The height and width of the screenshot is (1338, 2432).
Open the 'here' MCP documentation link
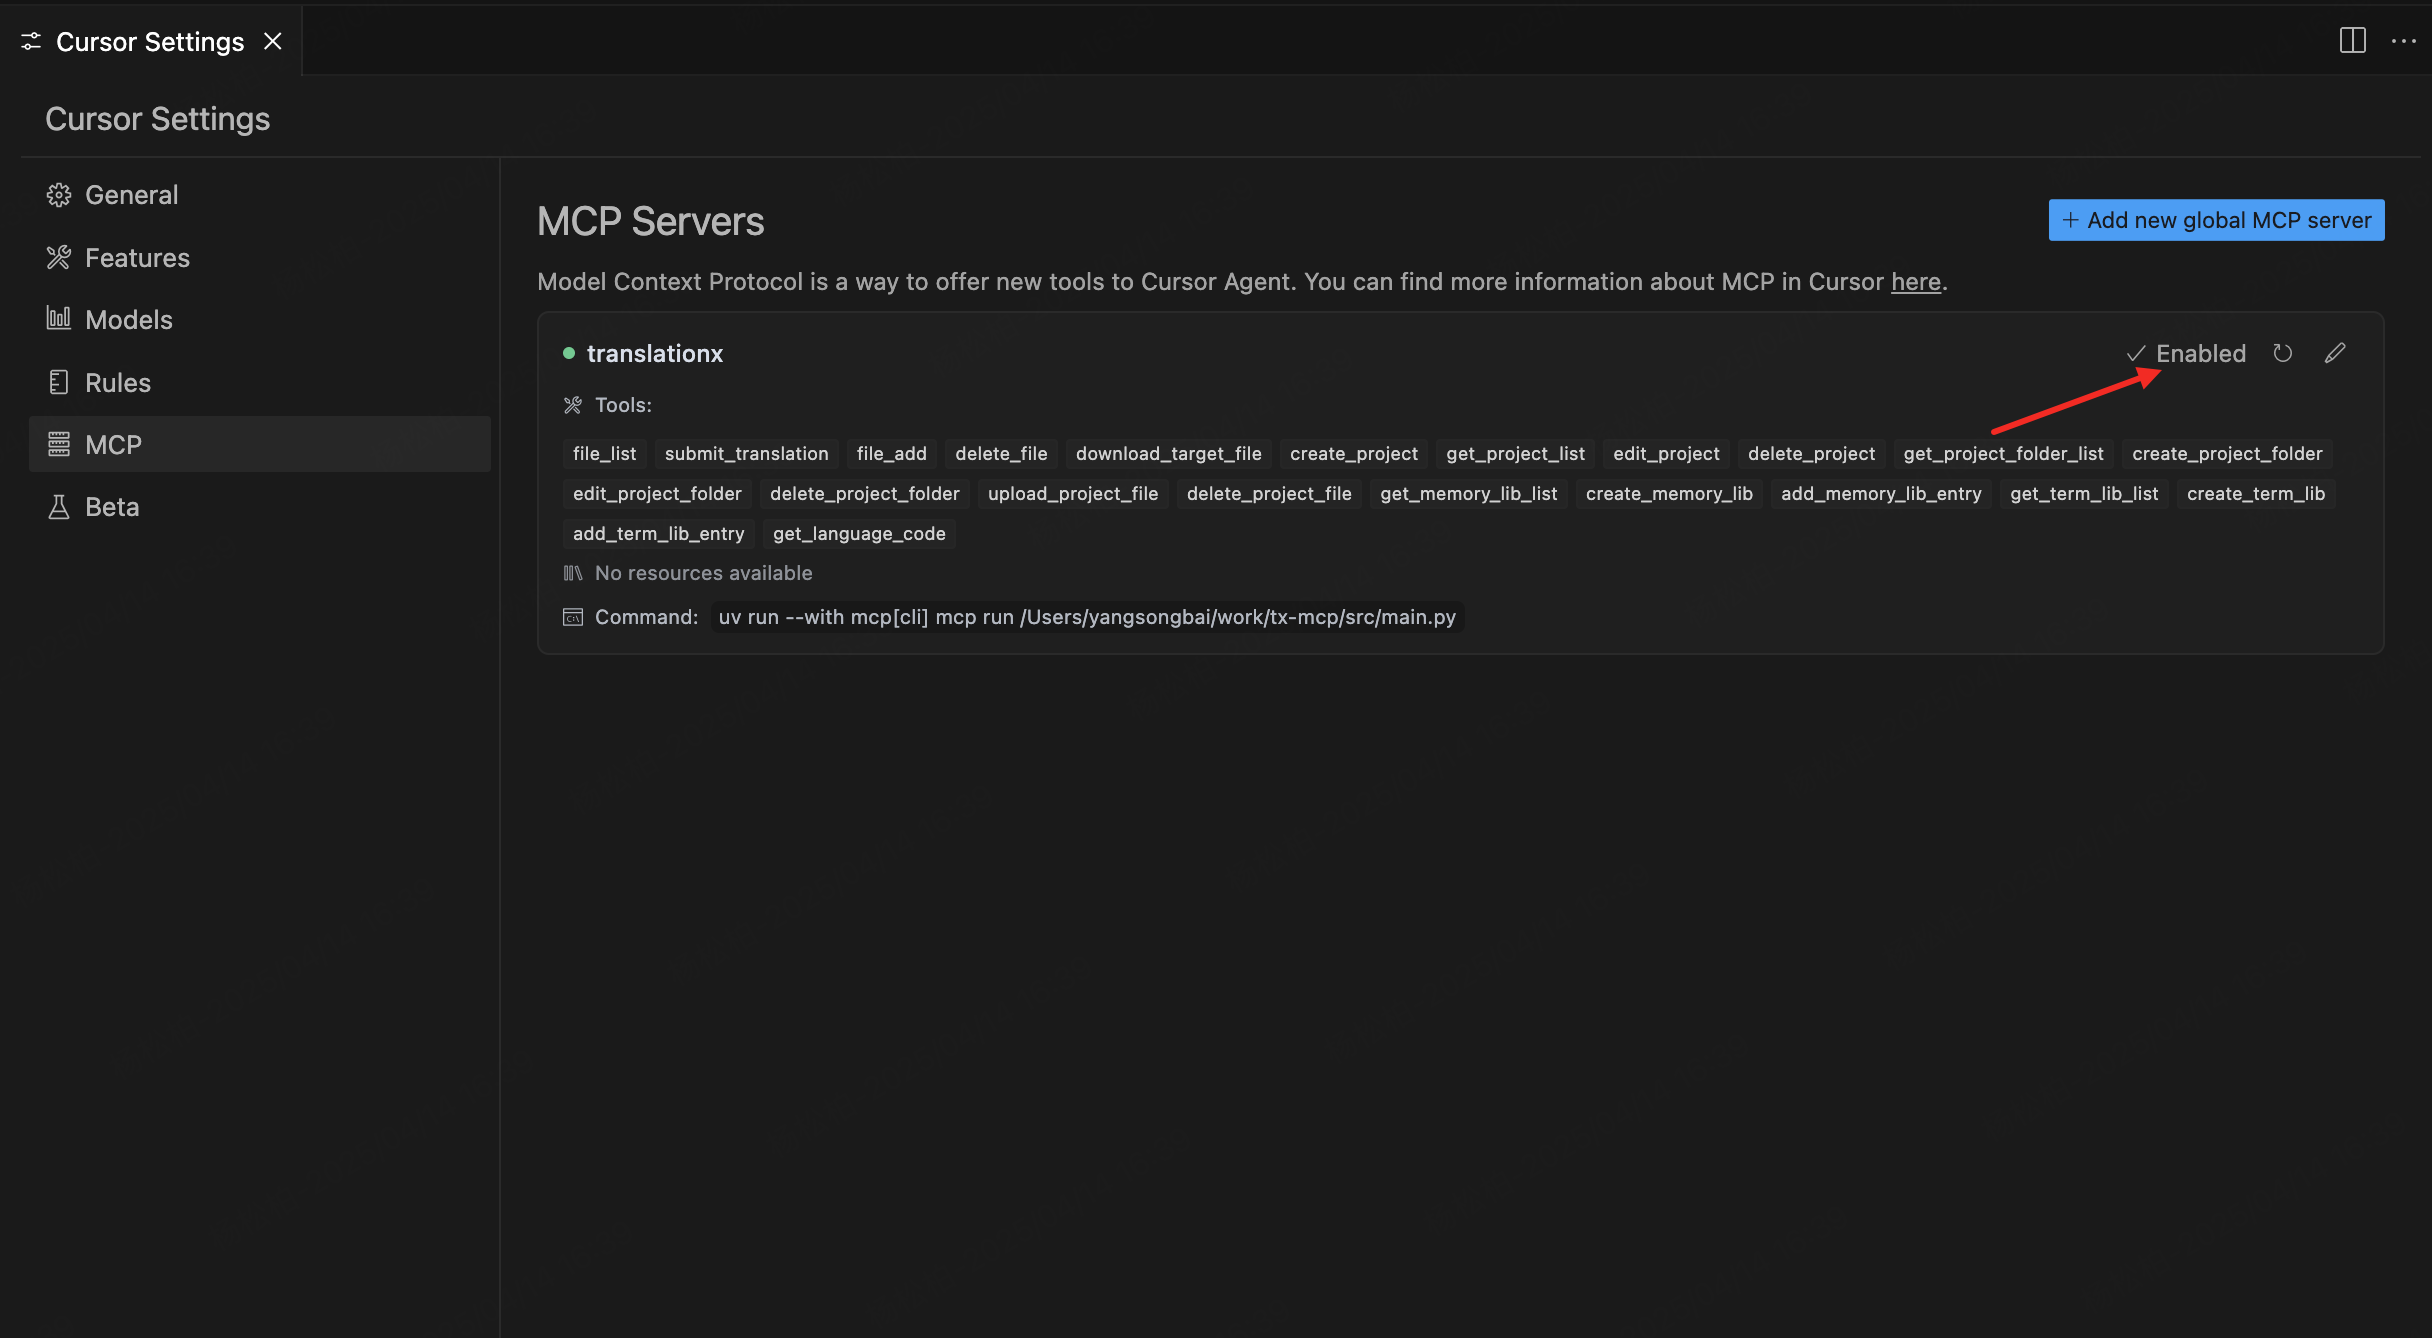tap(1915, 282)
